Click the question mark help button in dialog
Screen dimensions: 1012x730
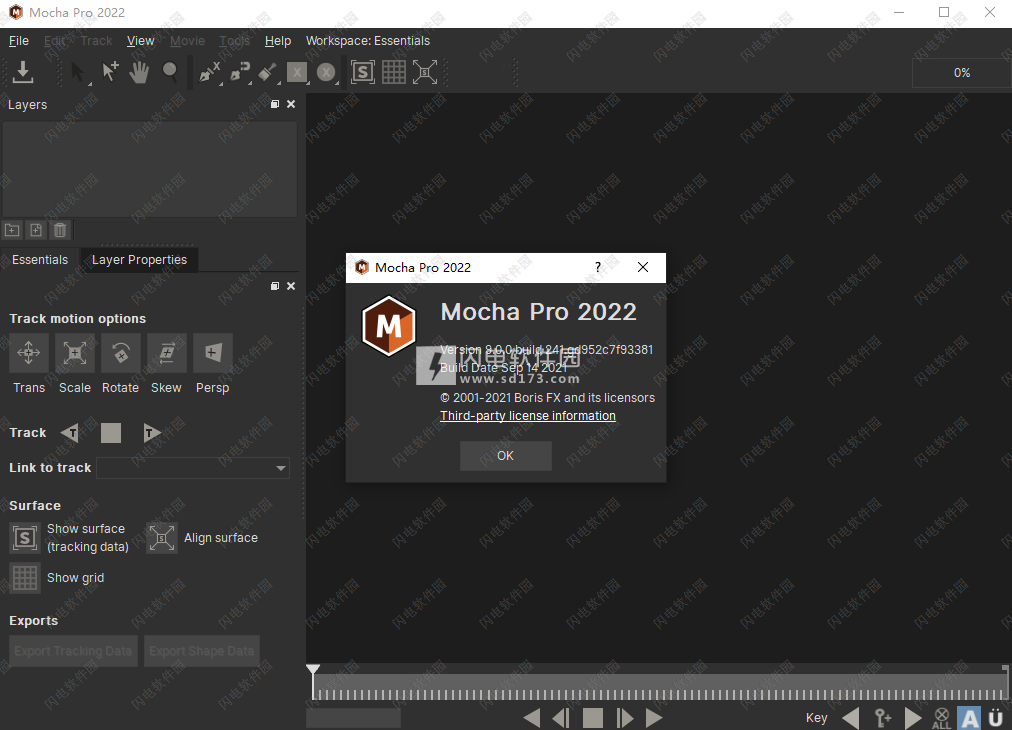pyautogui.click(x=598, y=267)
